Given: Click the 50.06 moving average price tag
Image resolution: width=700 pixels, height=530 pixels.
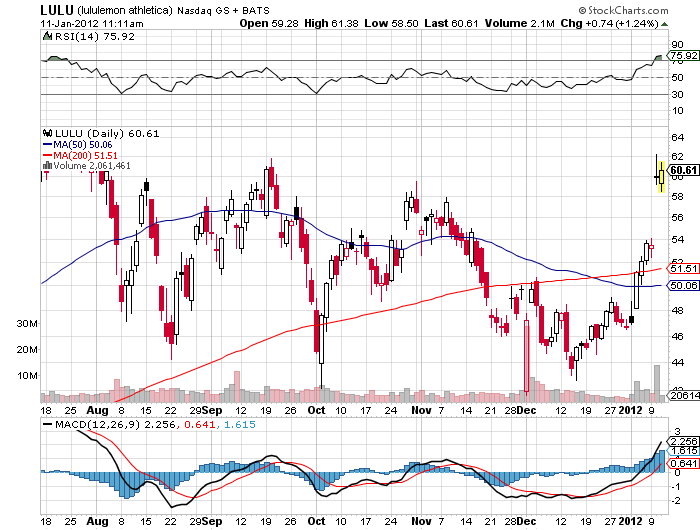Looking at the screenshot, I should (683, 285).
